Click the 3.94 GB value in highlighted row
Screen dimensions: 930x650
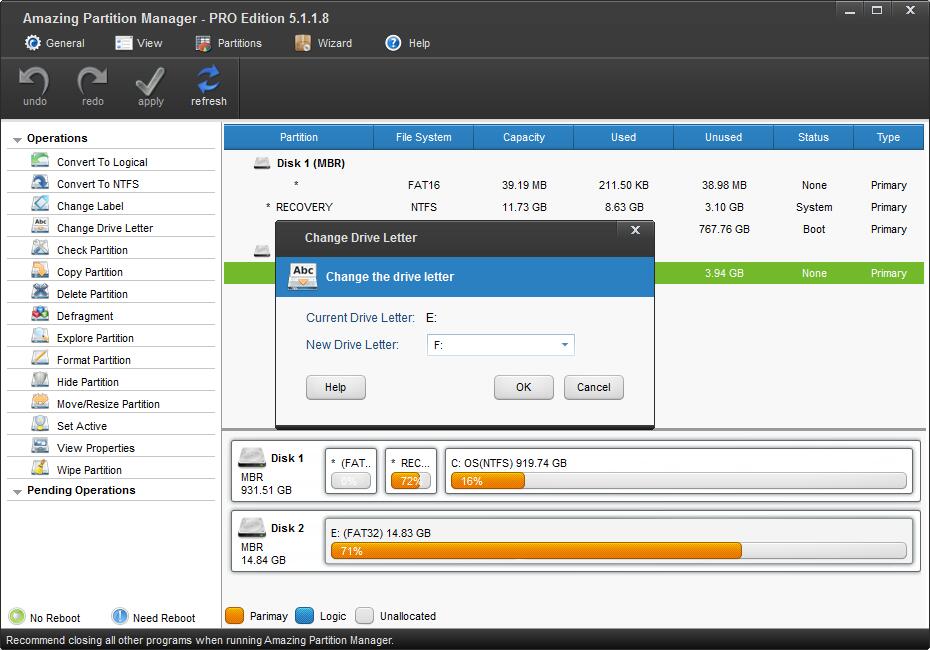click(x=724, y=273)
